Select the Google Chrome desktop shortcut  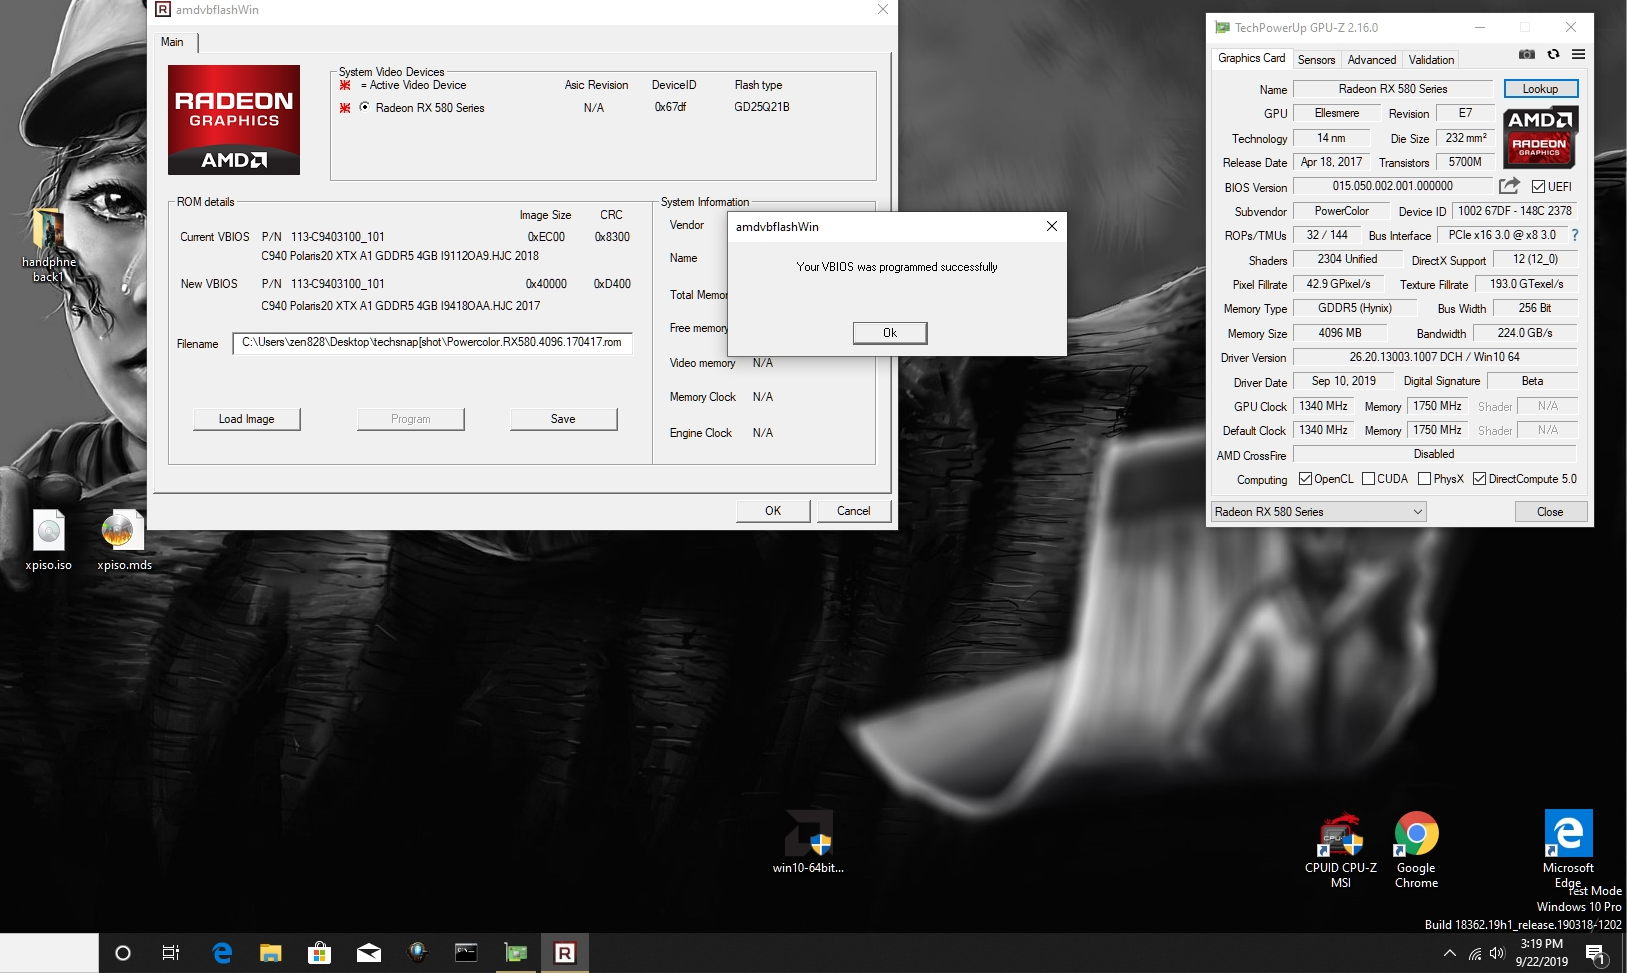click(1416, 850)
